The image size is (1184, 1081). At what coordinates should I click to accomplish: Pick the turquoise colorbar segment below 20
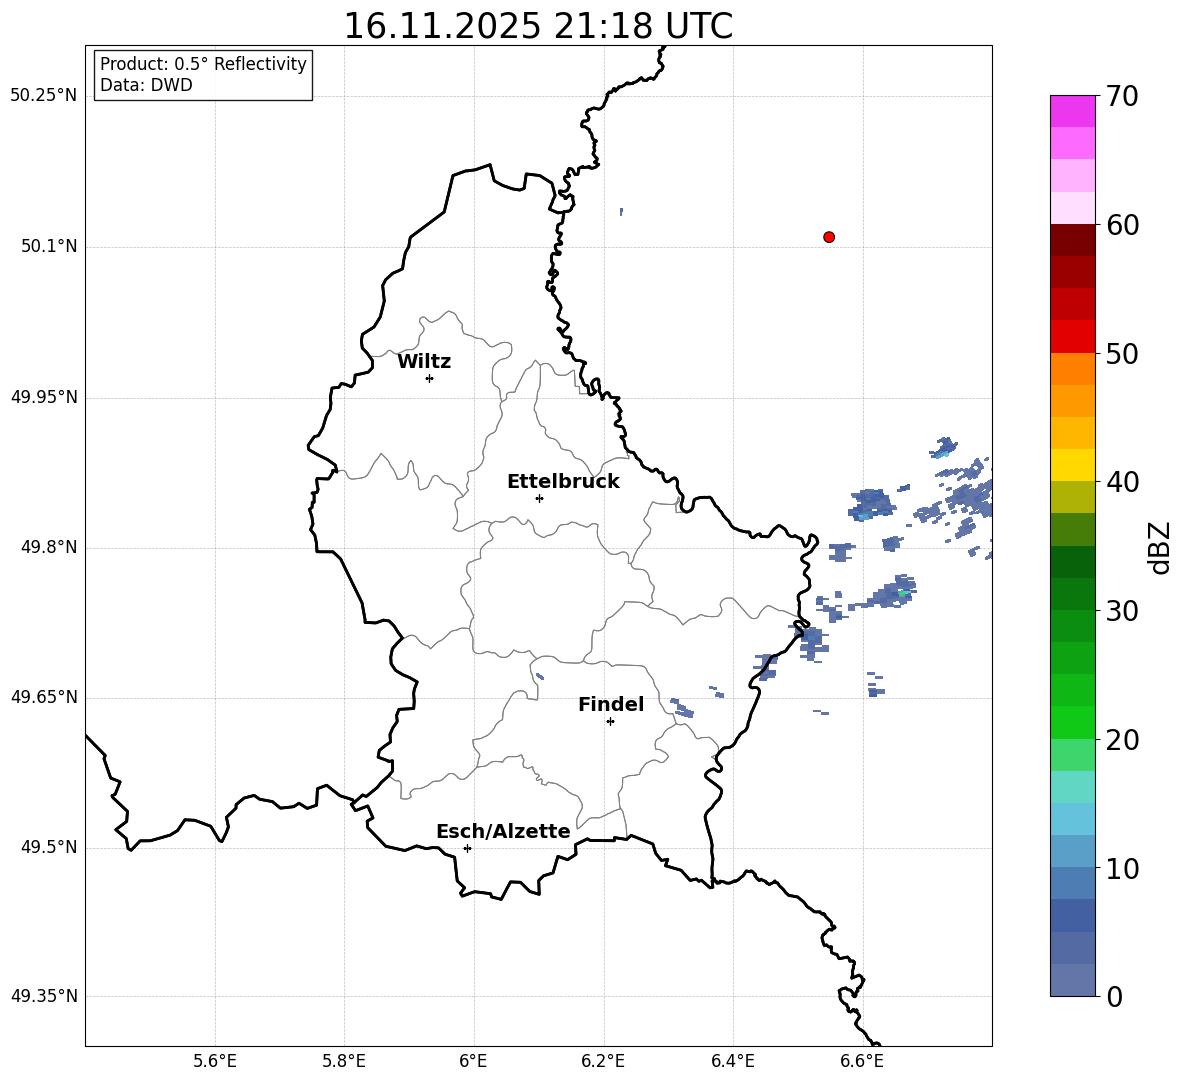click(x=1072, y=787)
